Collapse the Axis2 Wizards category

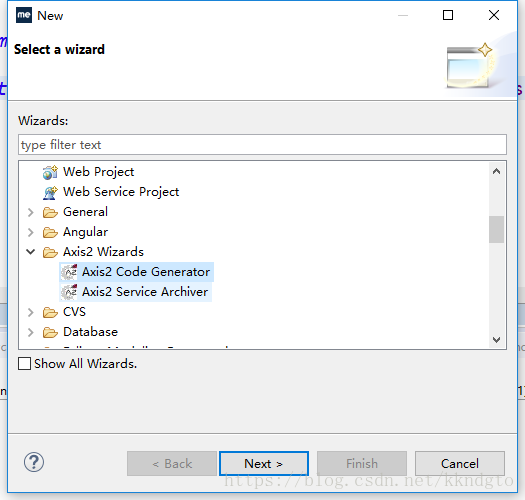30,252
